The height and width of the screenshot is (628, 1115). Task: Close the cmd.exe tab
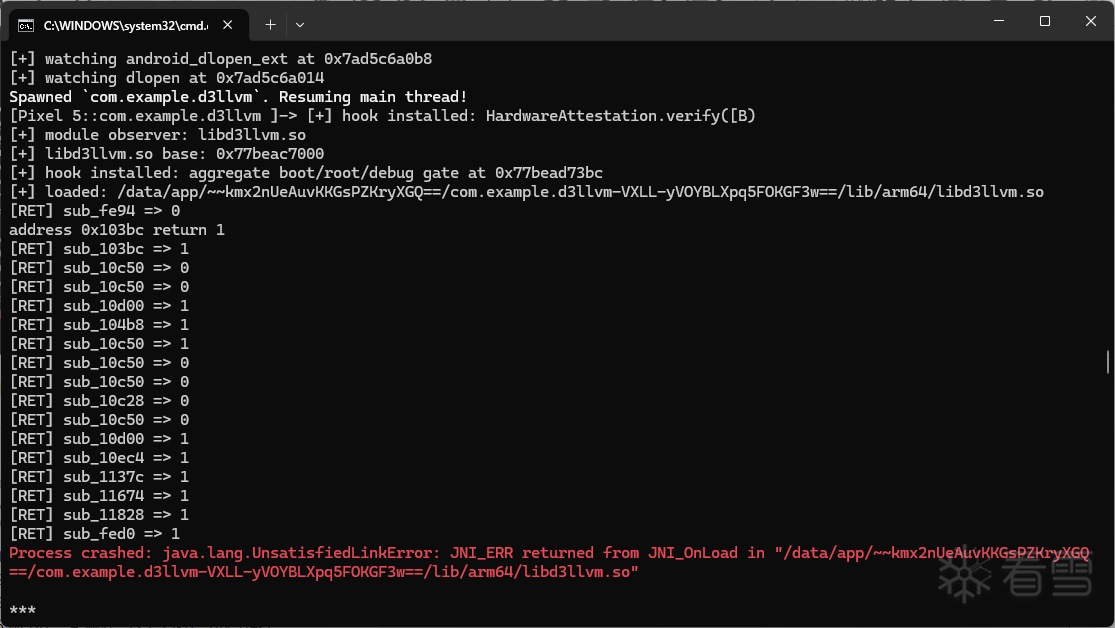coord(228,25)
